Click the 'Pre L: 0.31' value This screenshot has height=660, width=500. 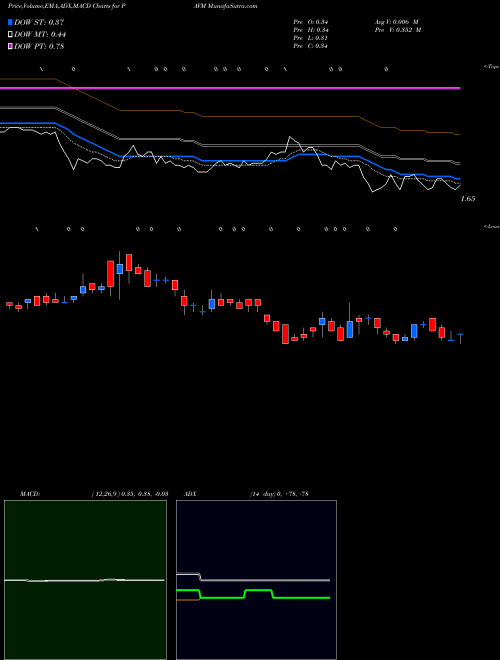311,38
